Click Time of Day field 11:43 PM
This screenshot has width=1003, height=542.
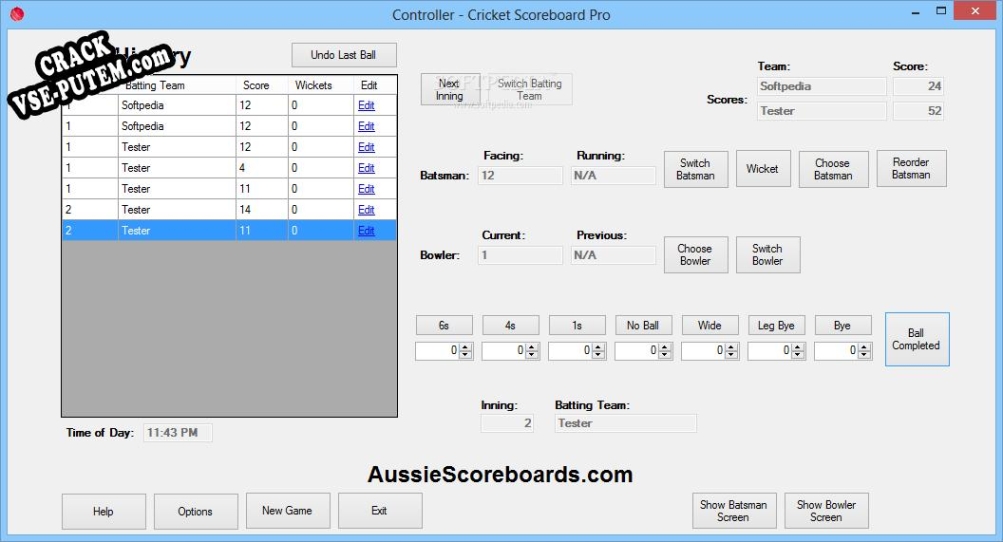point(177,433)
